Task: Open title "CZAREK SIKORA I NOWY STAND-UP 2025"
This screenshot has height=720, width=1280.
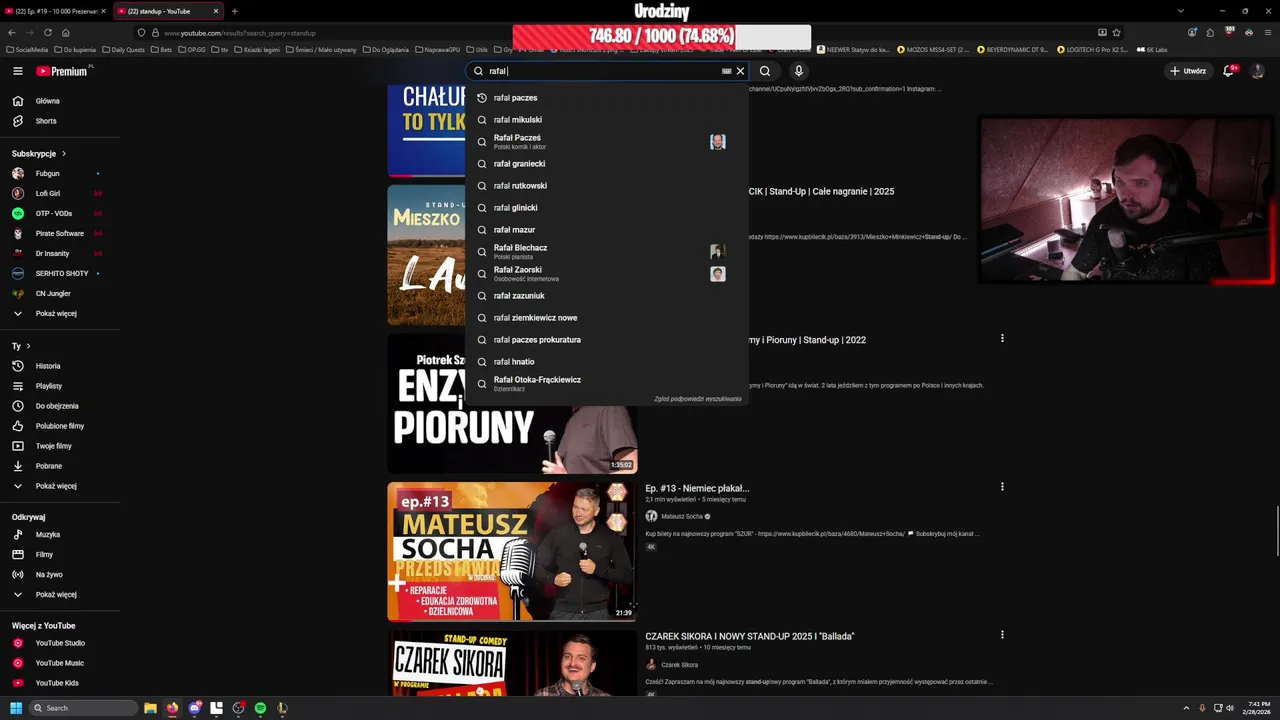Action: tap(750, 636)
